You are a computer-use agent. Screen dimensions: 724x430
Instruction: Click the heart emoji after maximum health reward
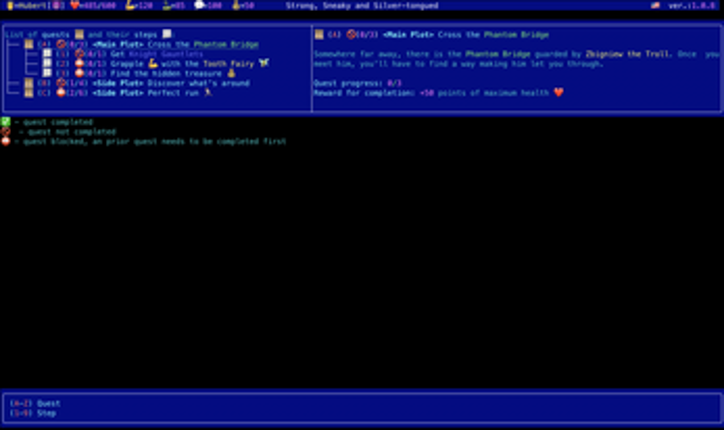coord(559,93)
